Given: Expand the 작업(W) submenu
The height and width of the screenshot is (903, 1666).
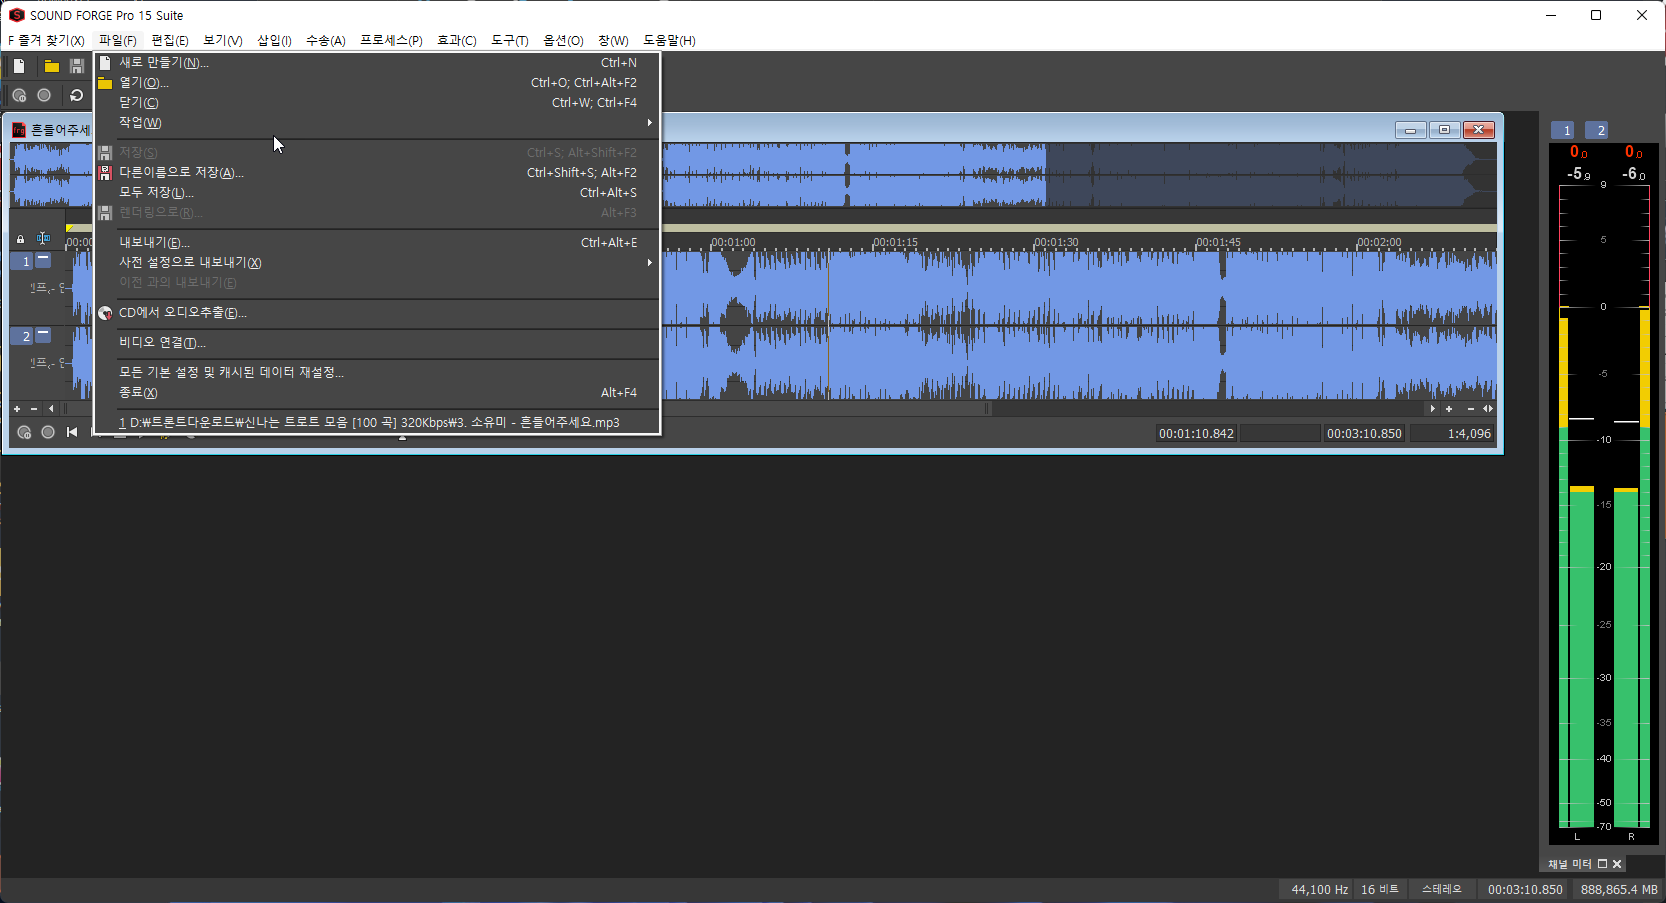Looking at the screenshot, I should (377, 122).
